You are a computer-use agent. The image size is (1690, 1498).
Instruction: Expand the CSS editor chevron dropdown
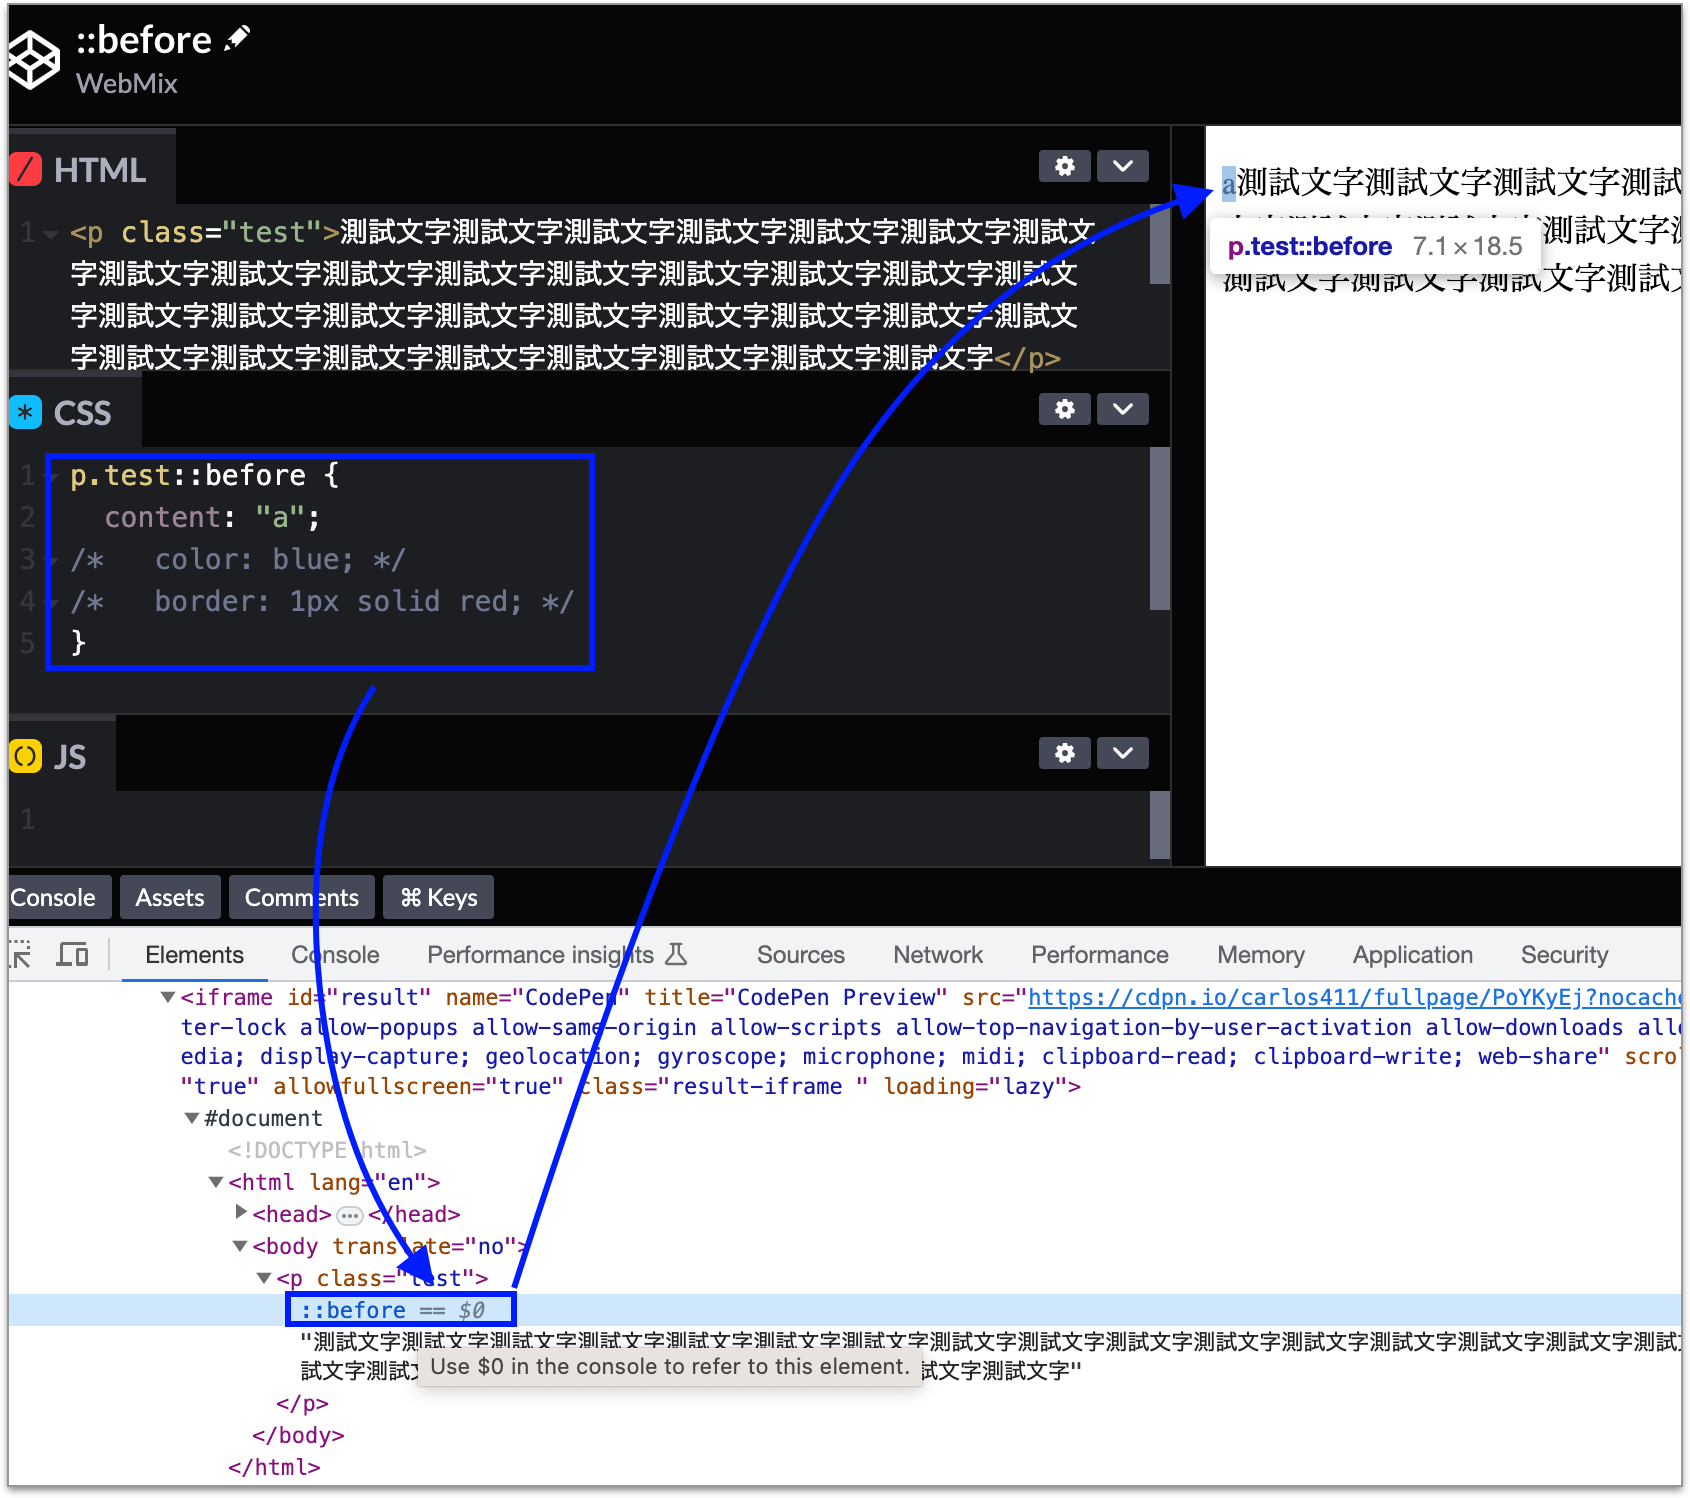(1122, 409)
